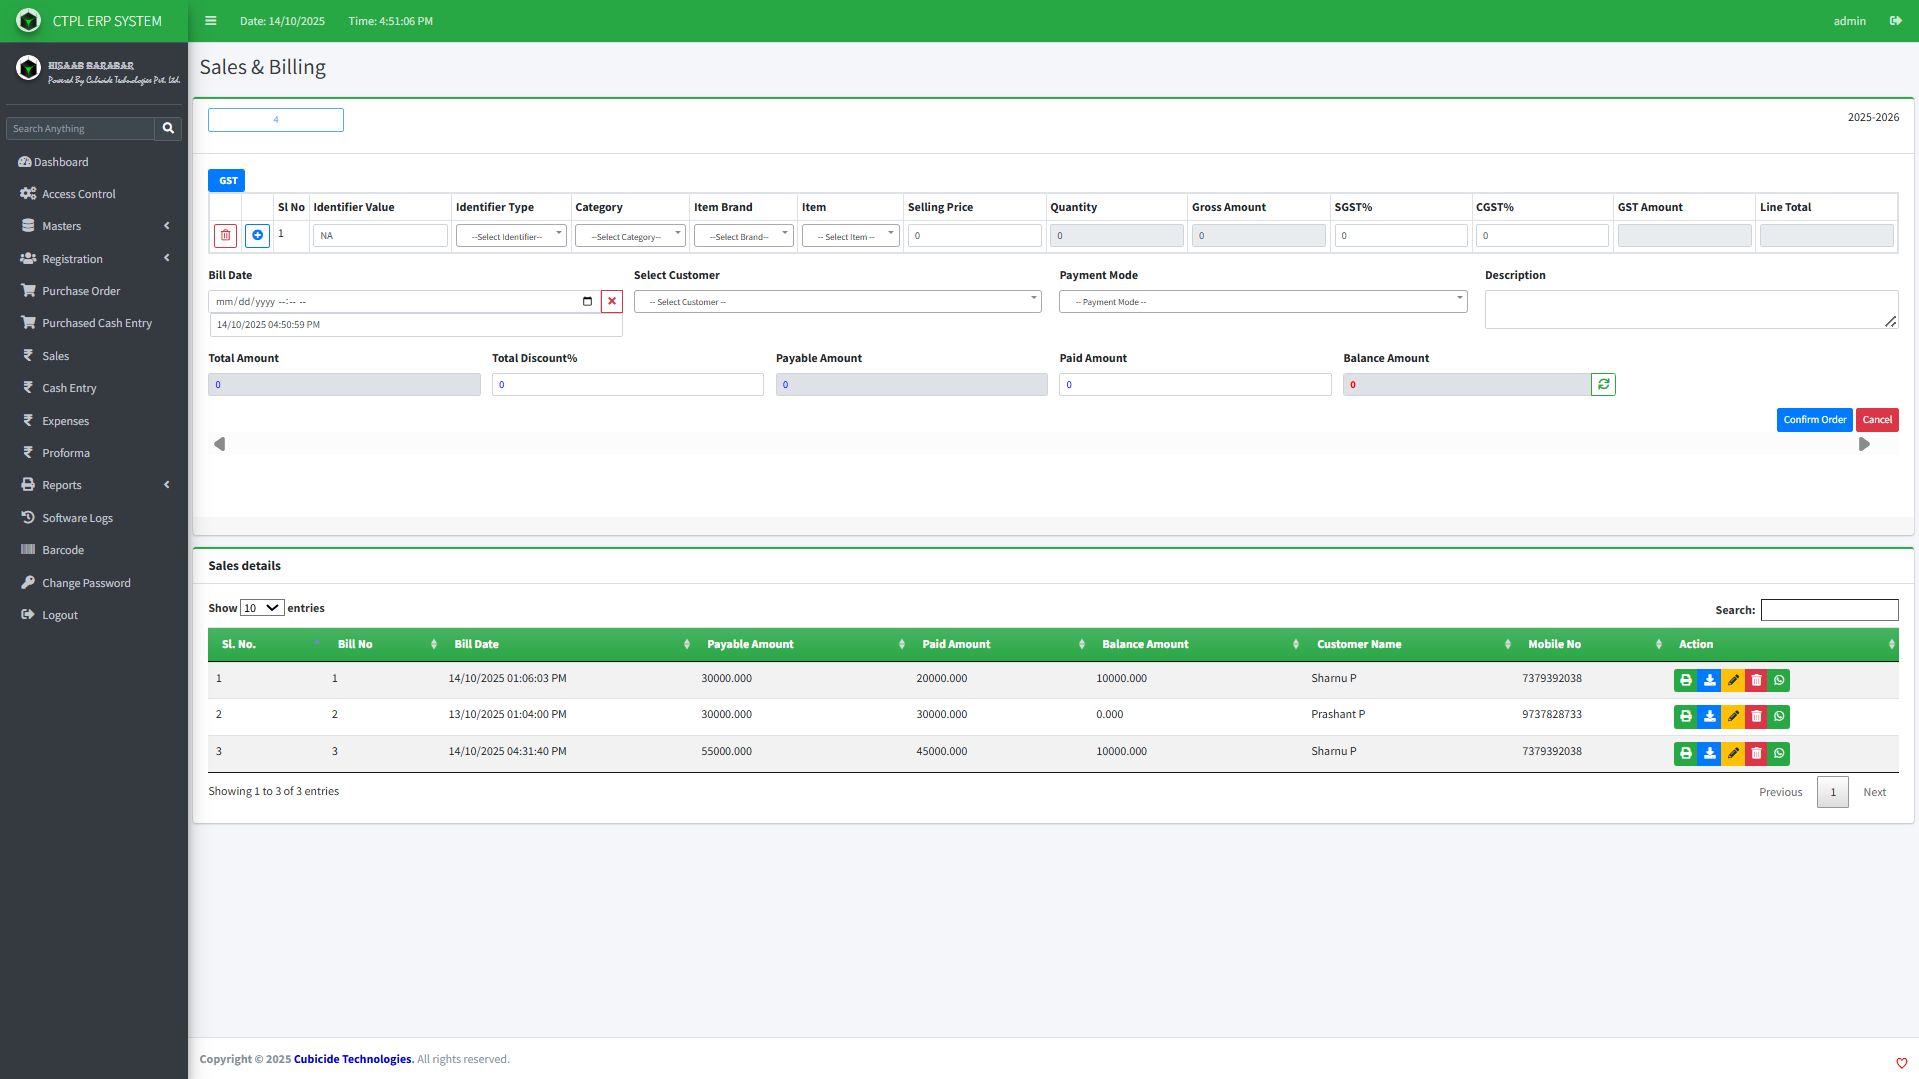Print bill 1 for Sharnu P
Viewport: 1919px width, 1079px height.
[1686, 681]
